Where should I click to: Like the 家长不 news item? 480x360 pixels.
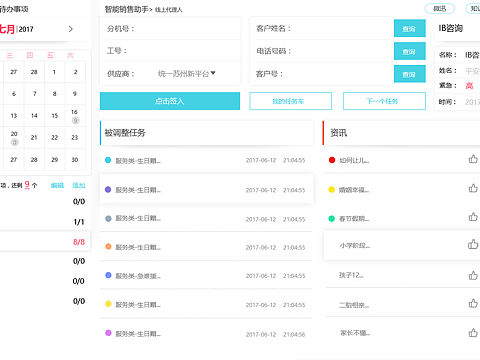coord(473,333)
